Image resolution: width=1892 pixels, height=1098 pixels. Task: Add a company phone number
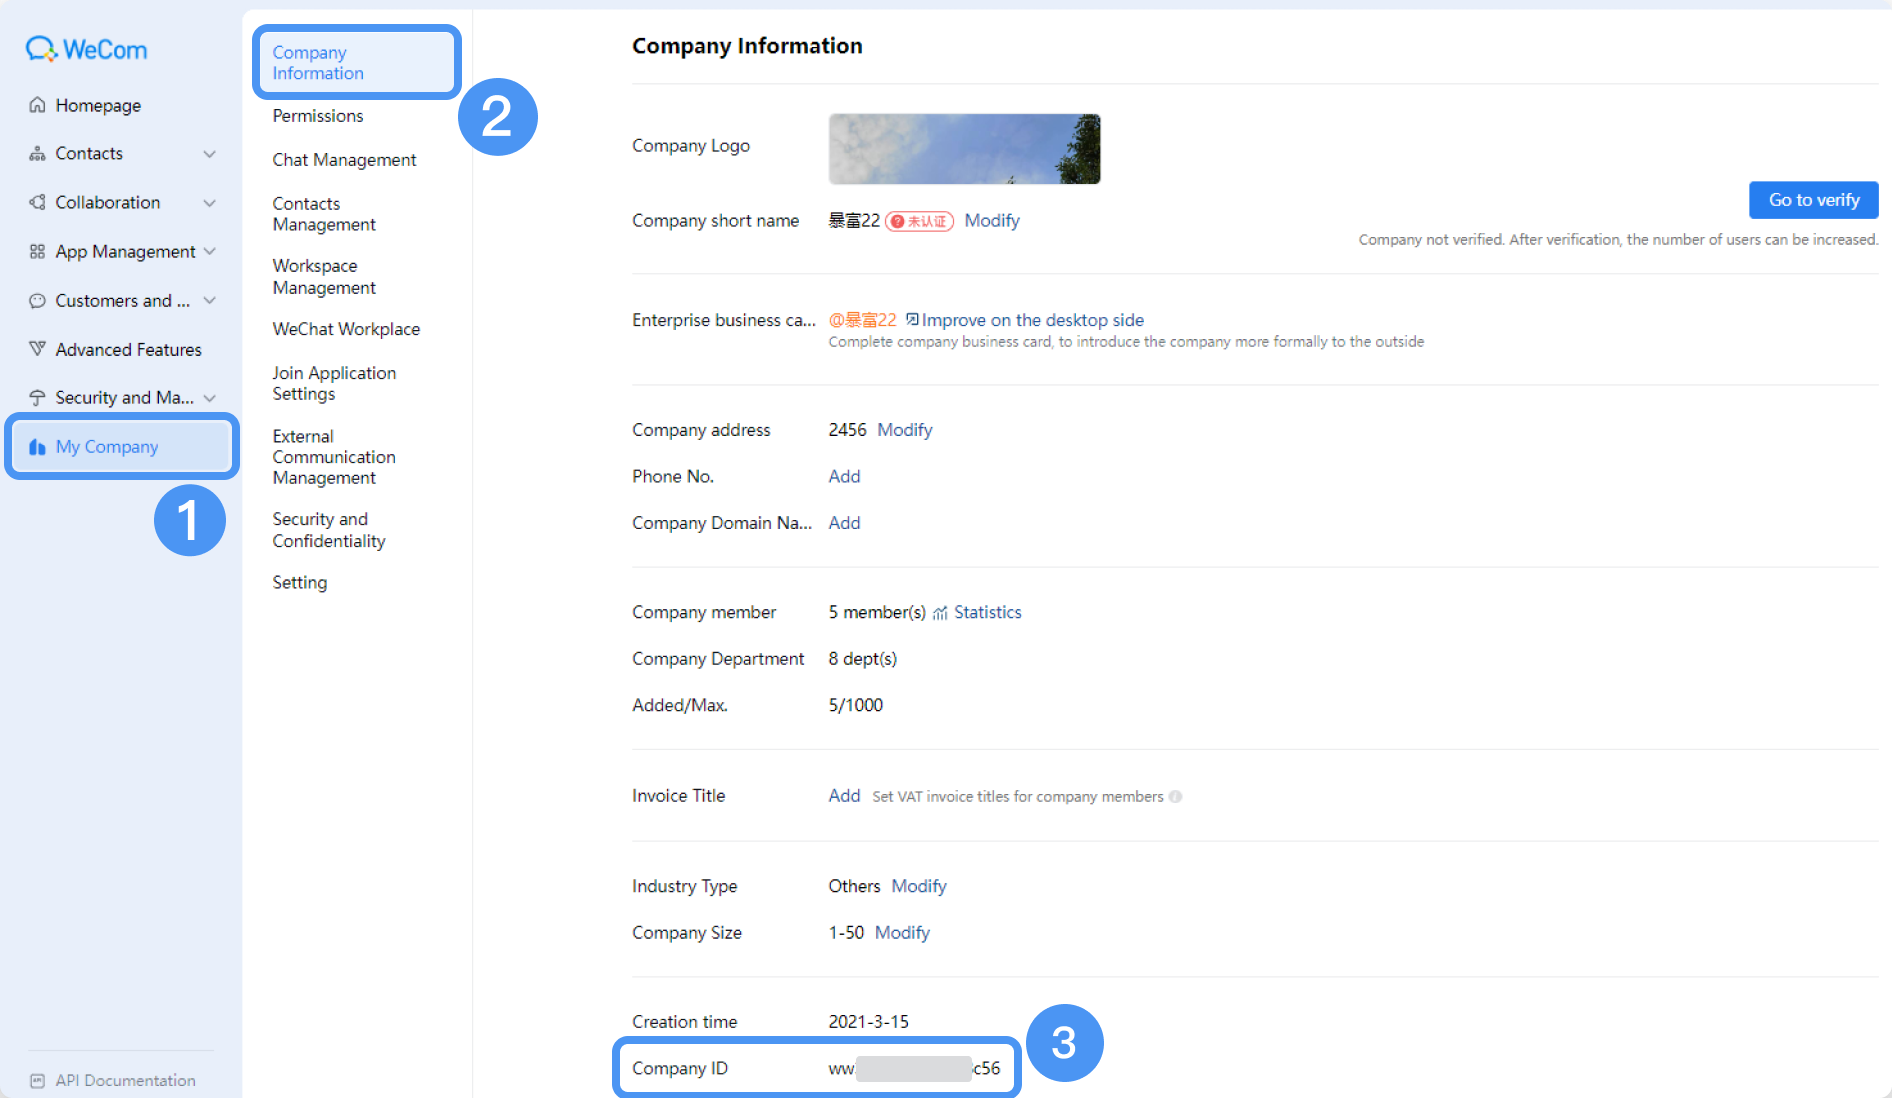point(844,477)
